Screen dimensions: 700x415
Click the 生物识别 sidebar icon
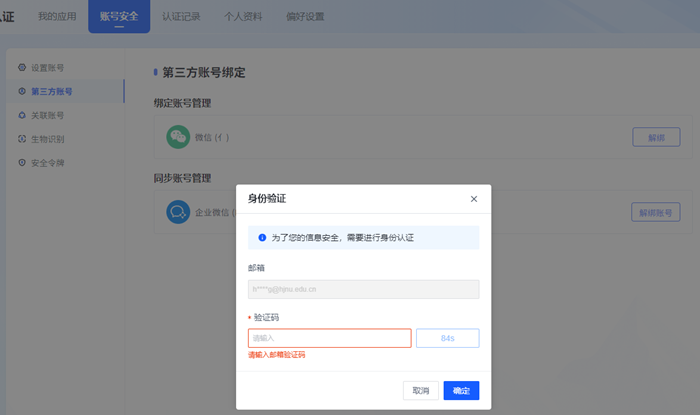click(22, 139)
